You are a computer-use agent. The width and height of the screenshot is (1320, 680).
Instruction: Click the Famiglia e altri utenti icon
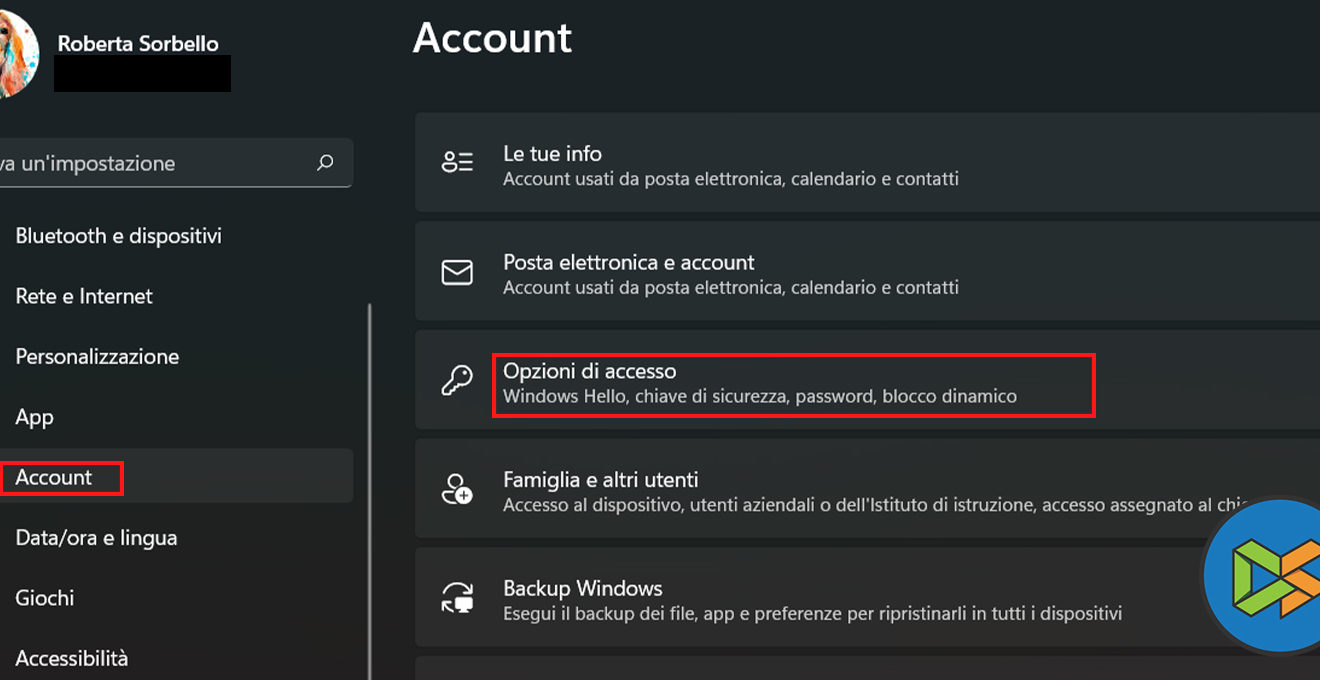[457, 490]
